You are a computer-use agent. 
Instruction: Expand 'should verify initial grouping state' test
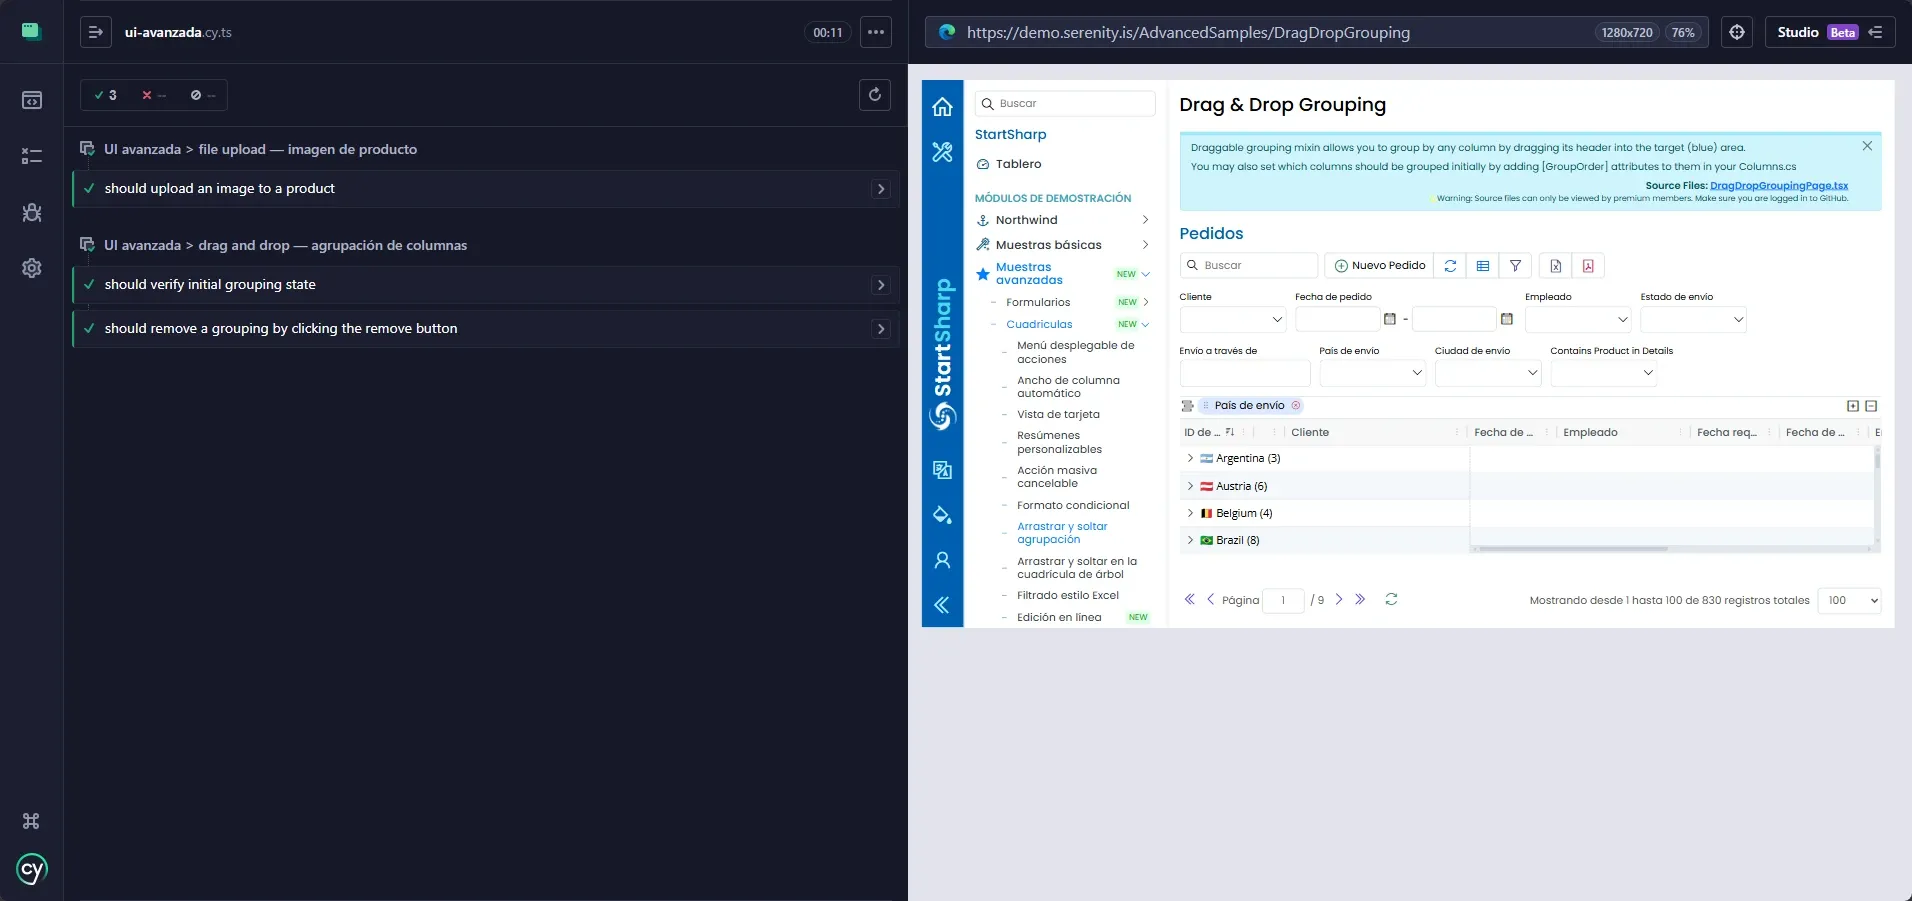coord(881,285)
